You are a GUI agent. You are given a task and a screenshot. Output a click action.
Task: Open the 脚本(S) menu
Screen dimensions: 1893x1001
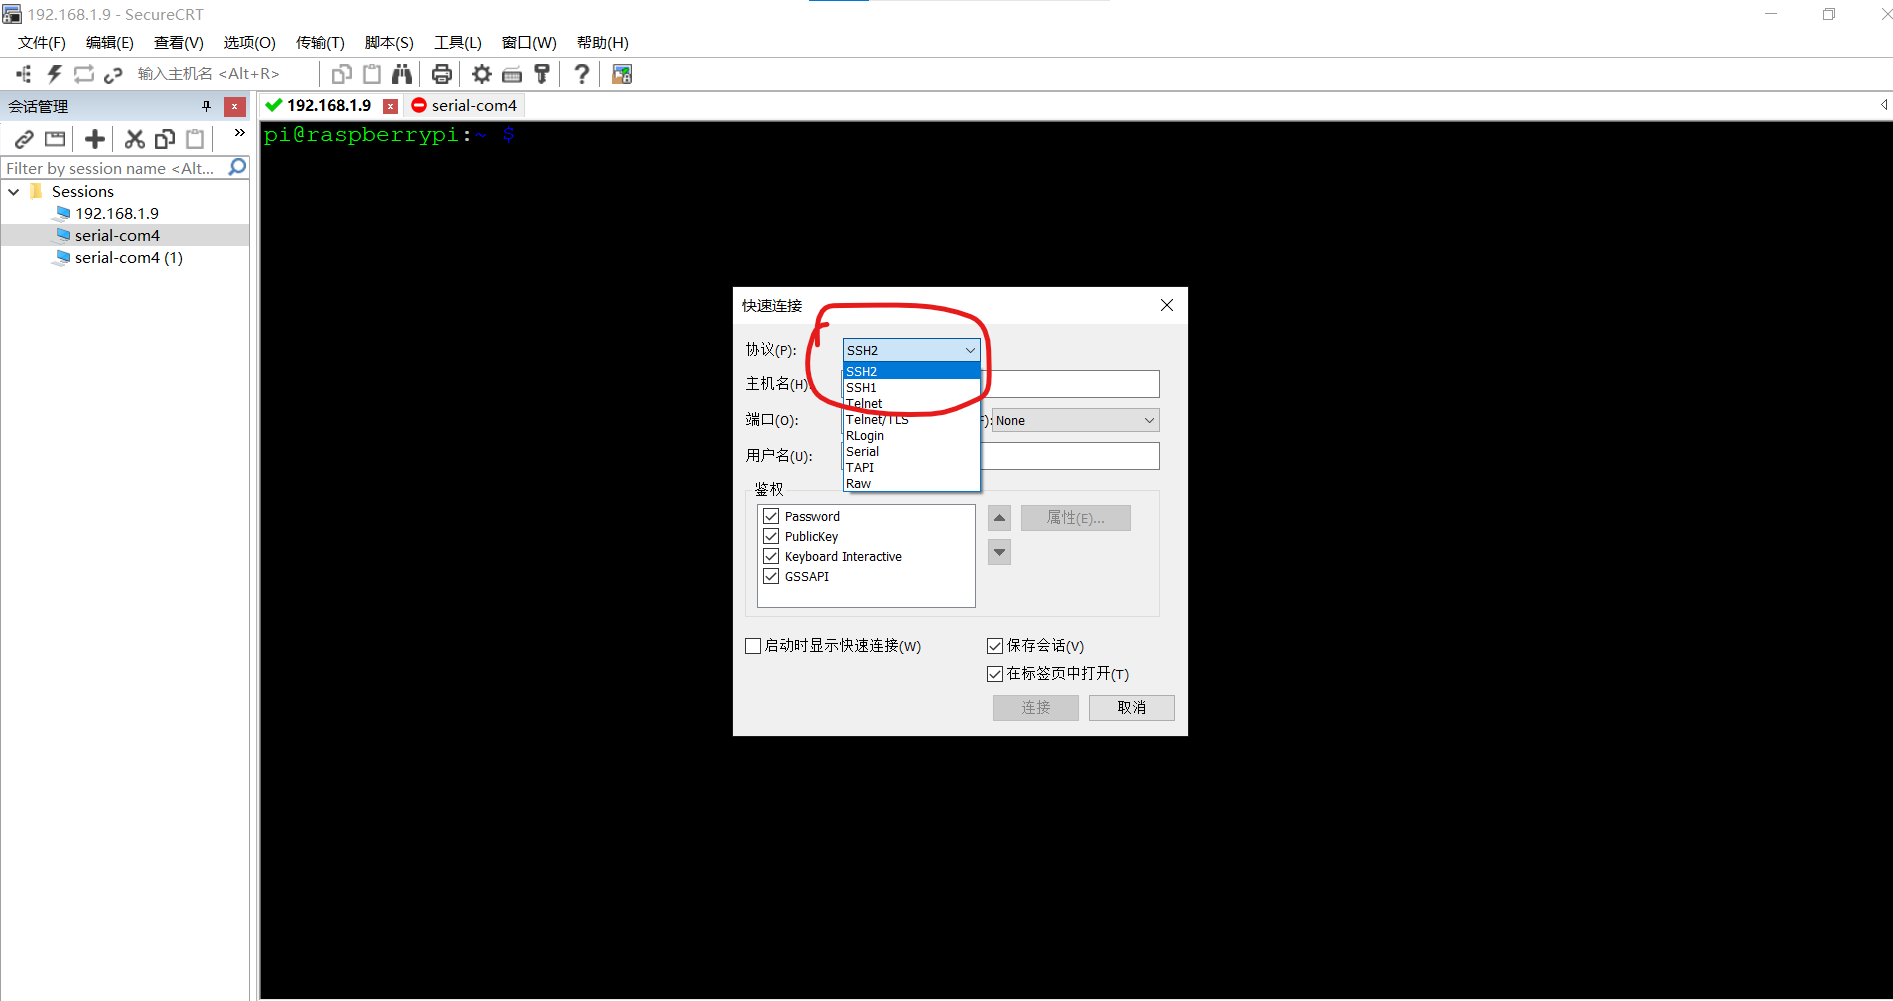pos(389,43)
